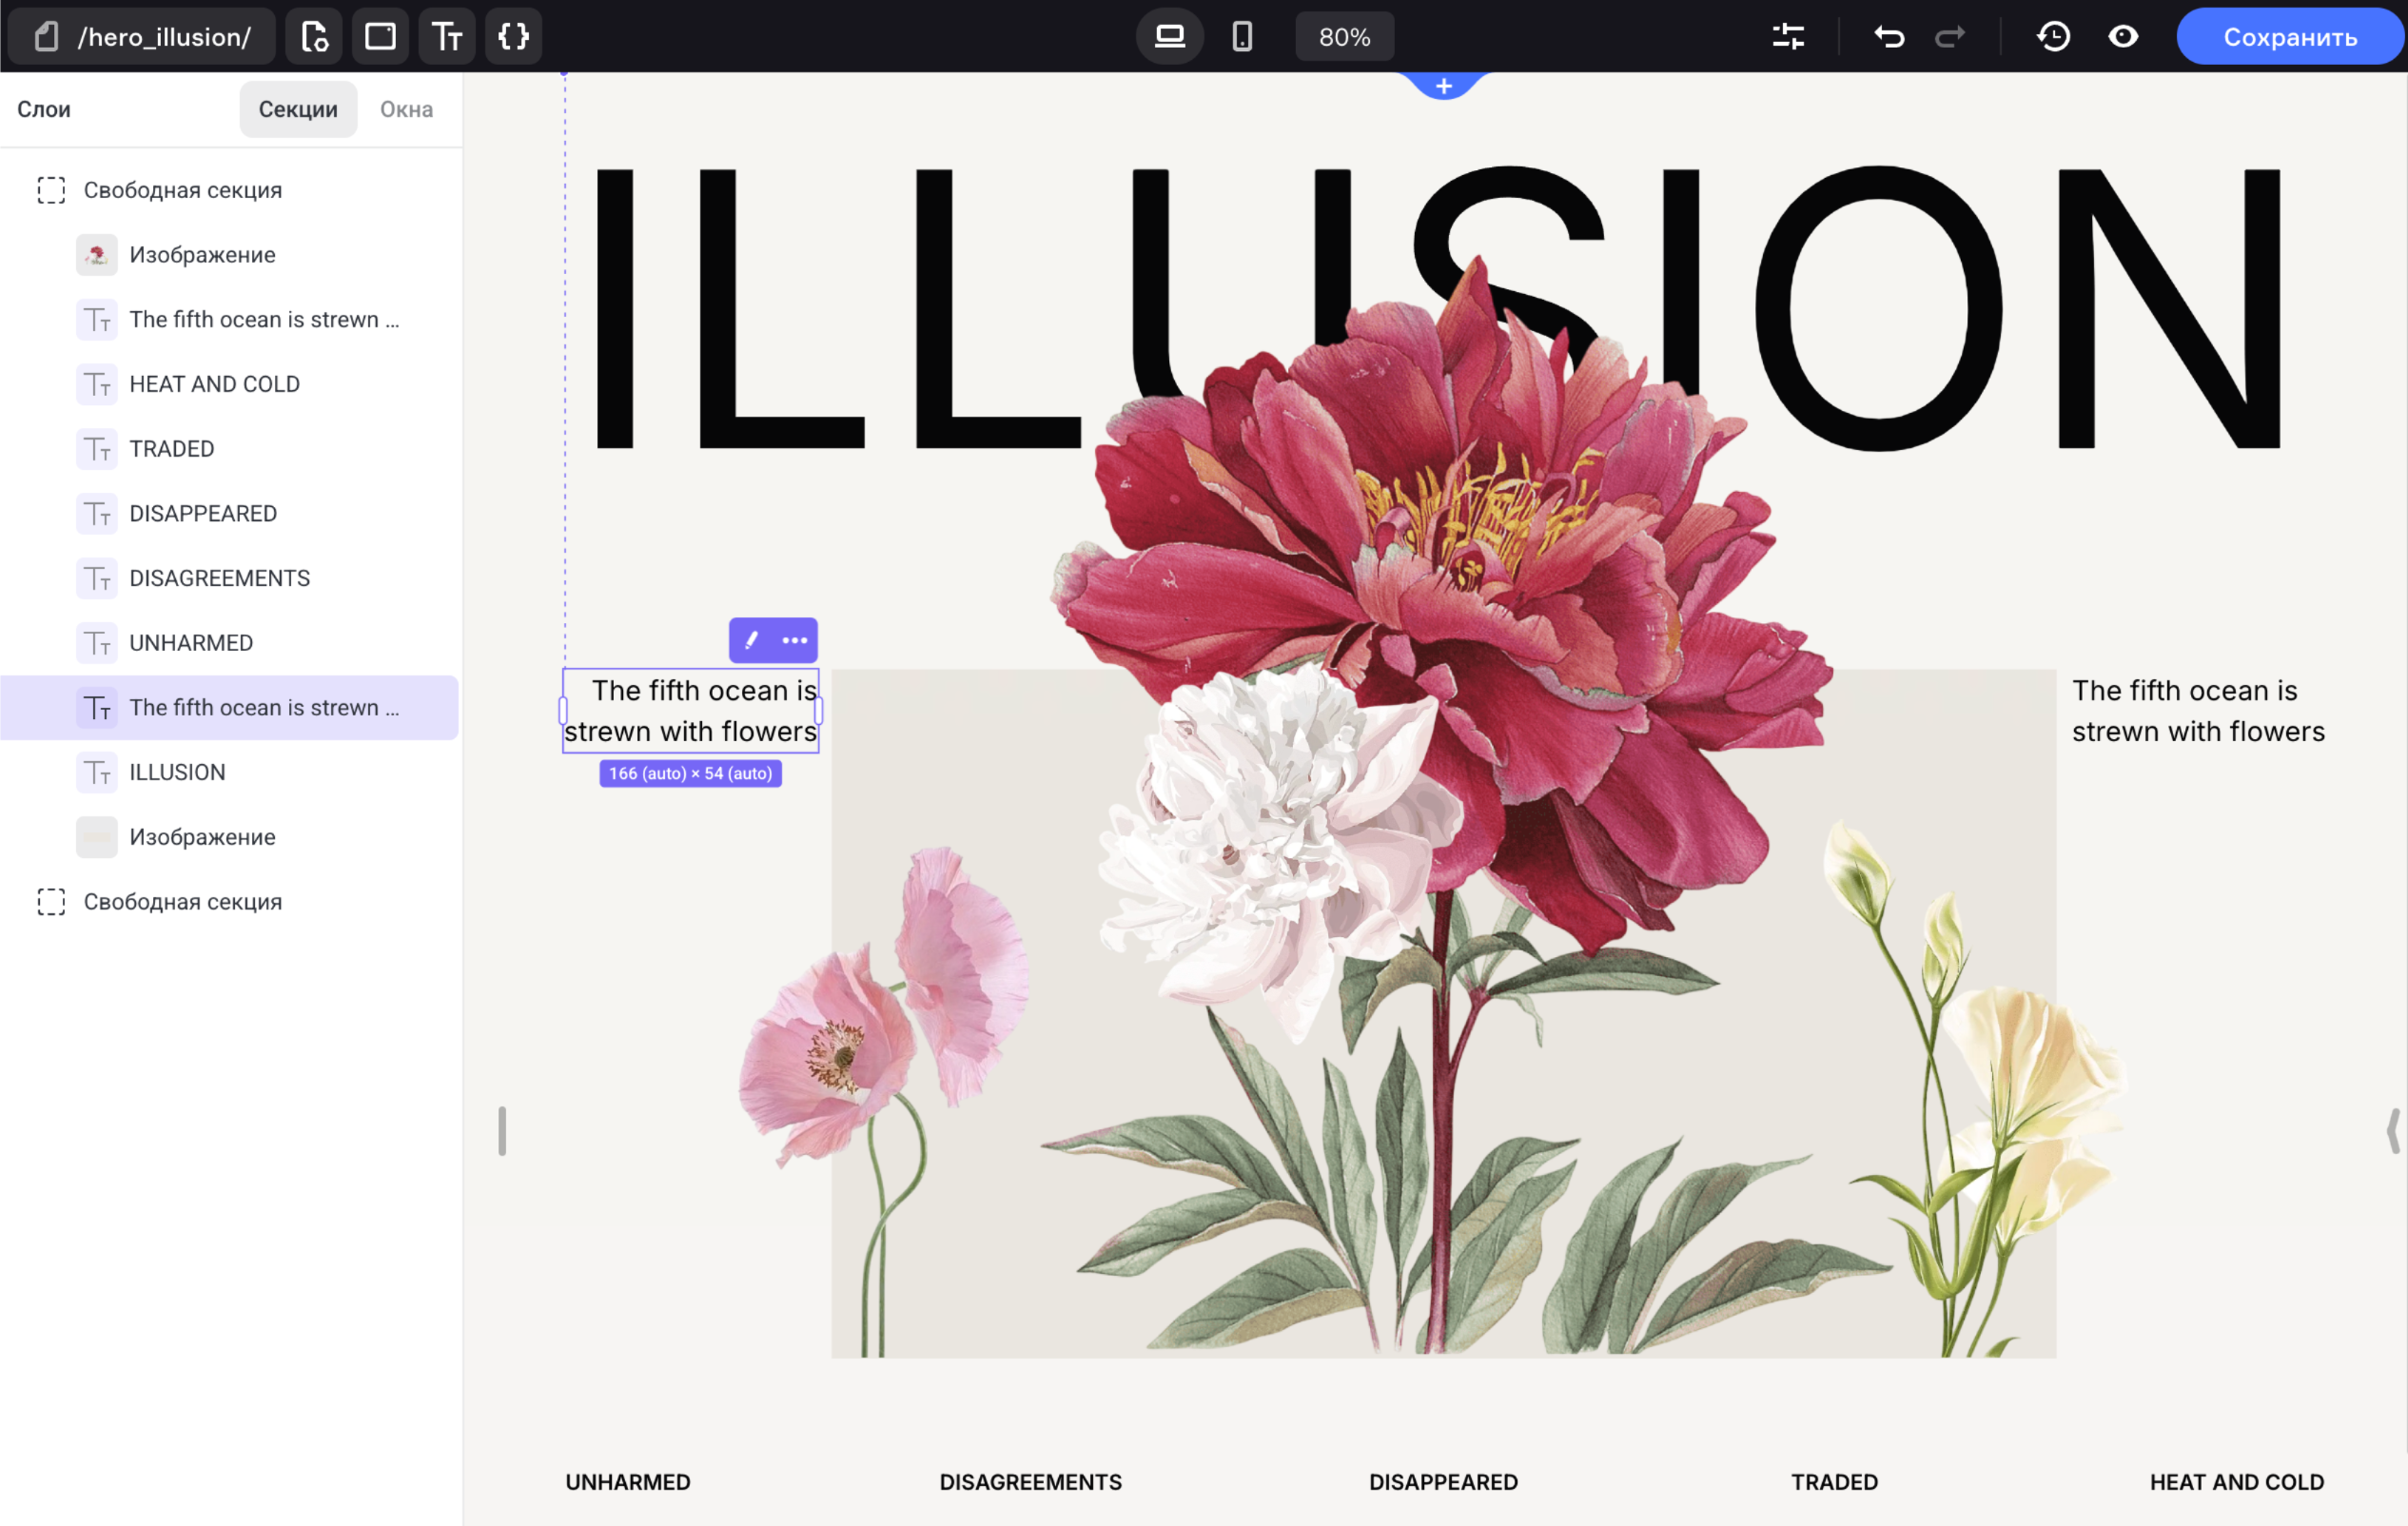This screenshot has width=2408, height=1526.
Task: Select the ILLUSION text layer
Action: (x=177, y=772)
